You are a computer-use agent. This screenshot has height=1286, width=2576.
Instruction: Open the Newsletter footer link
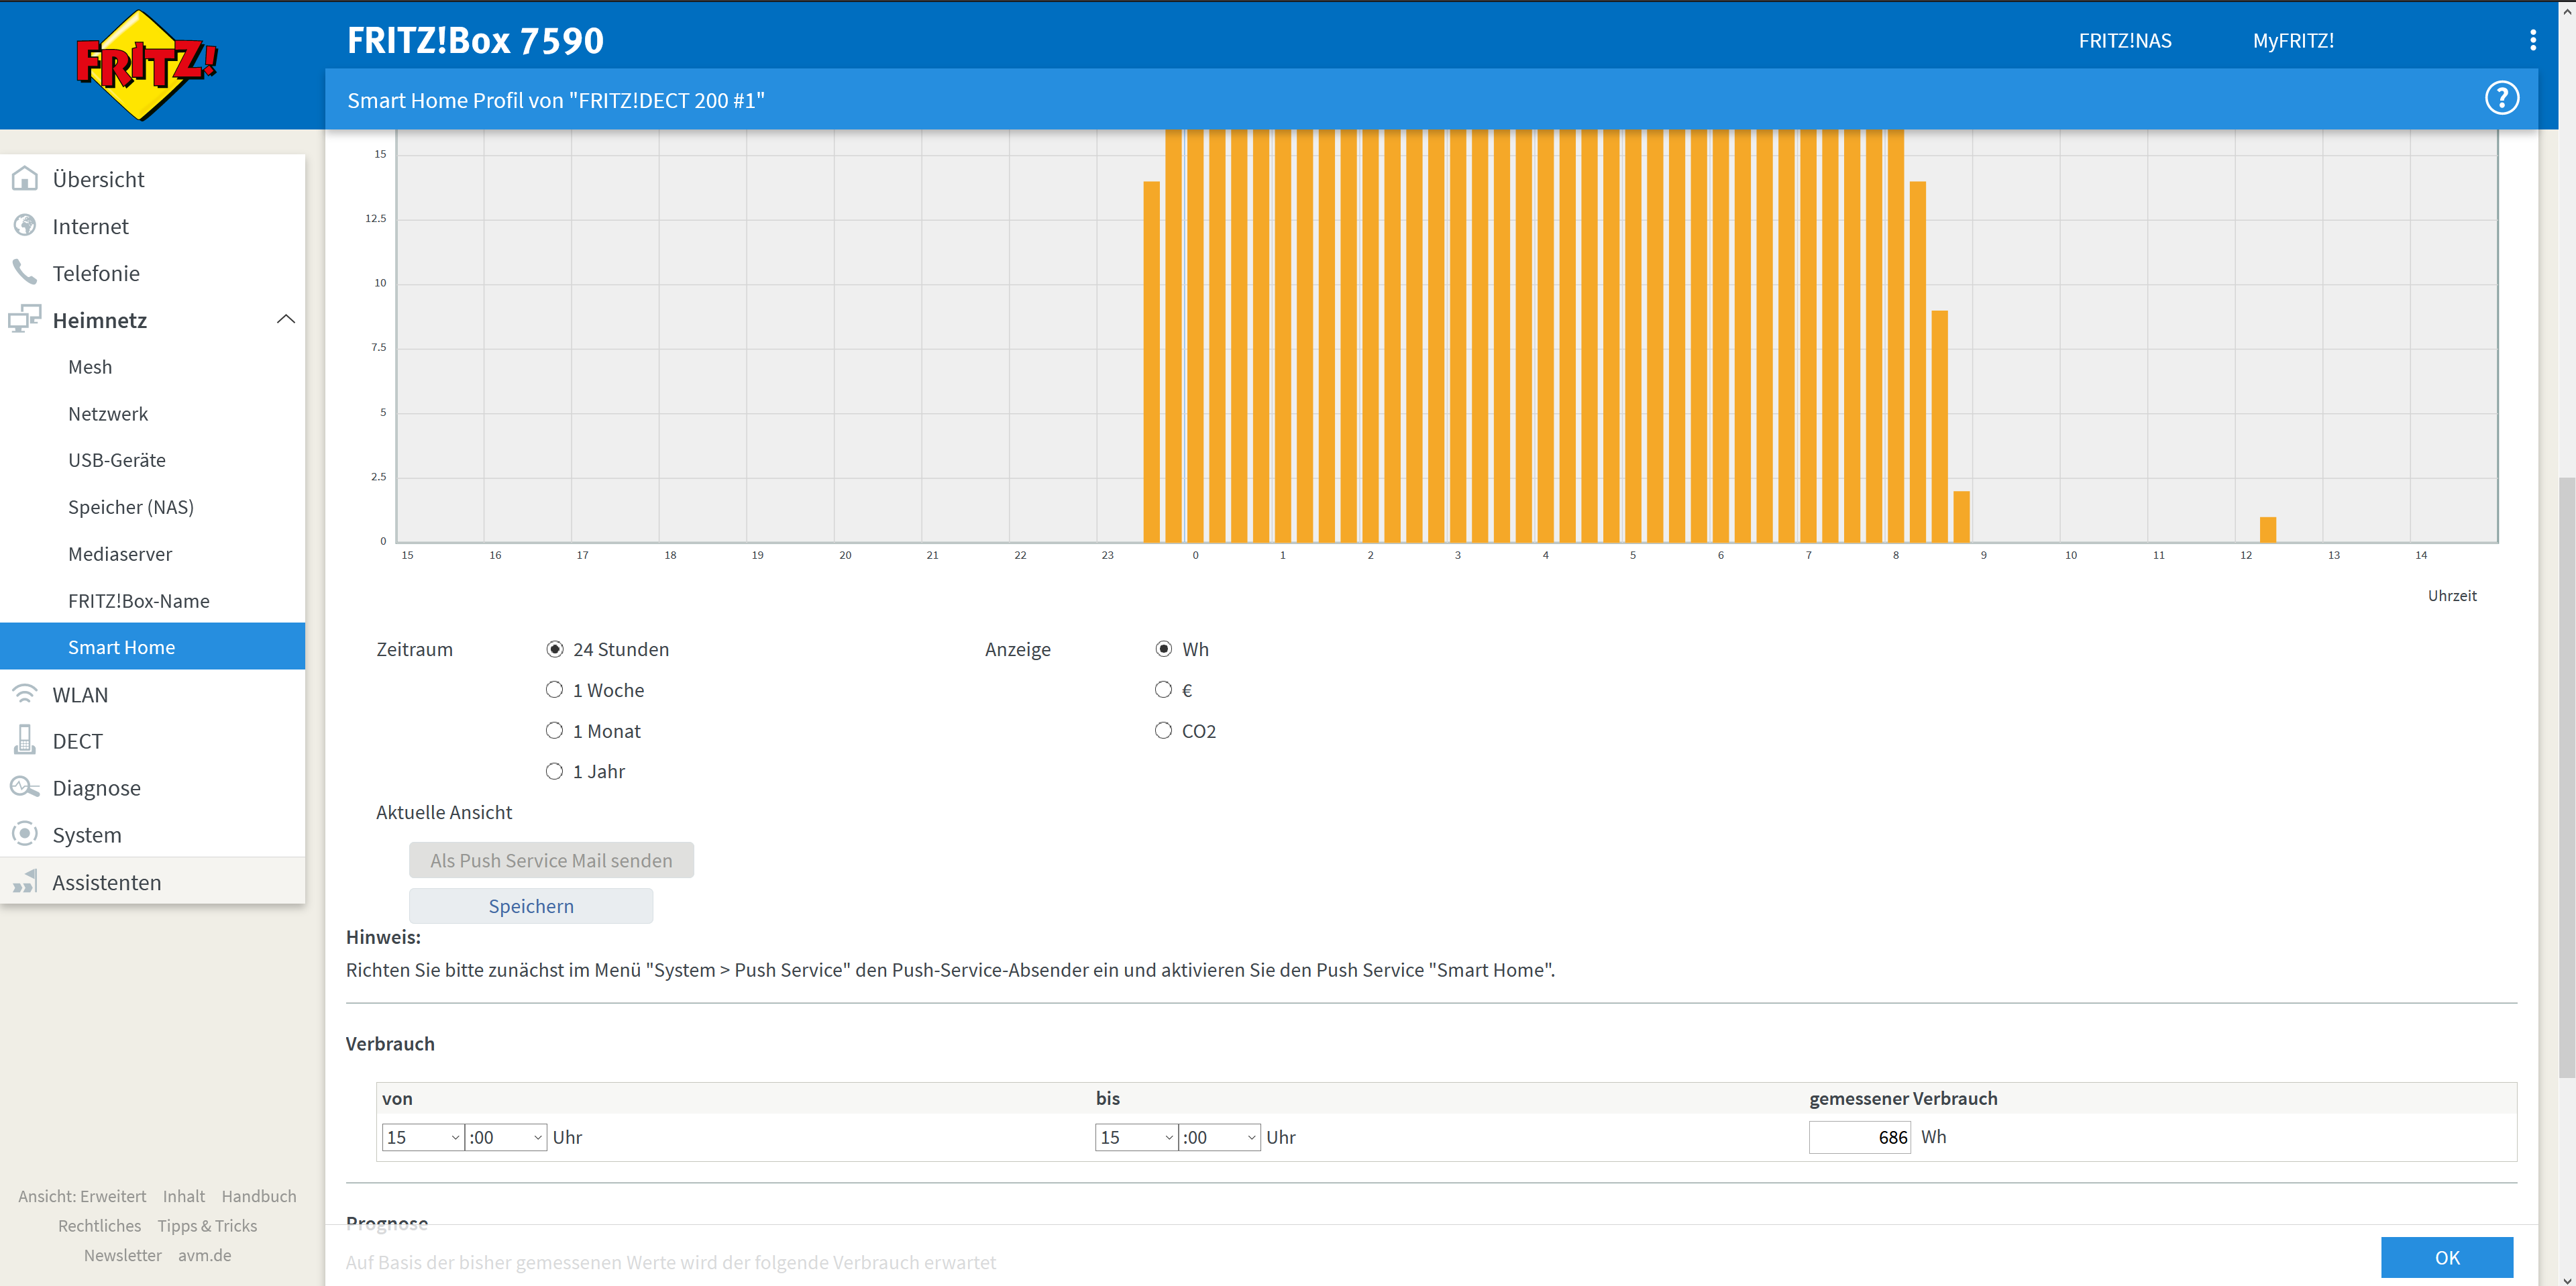(x=122, y=1255)
